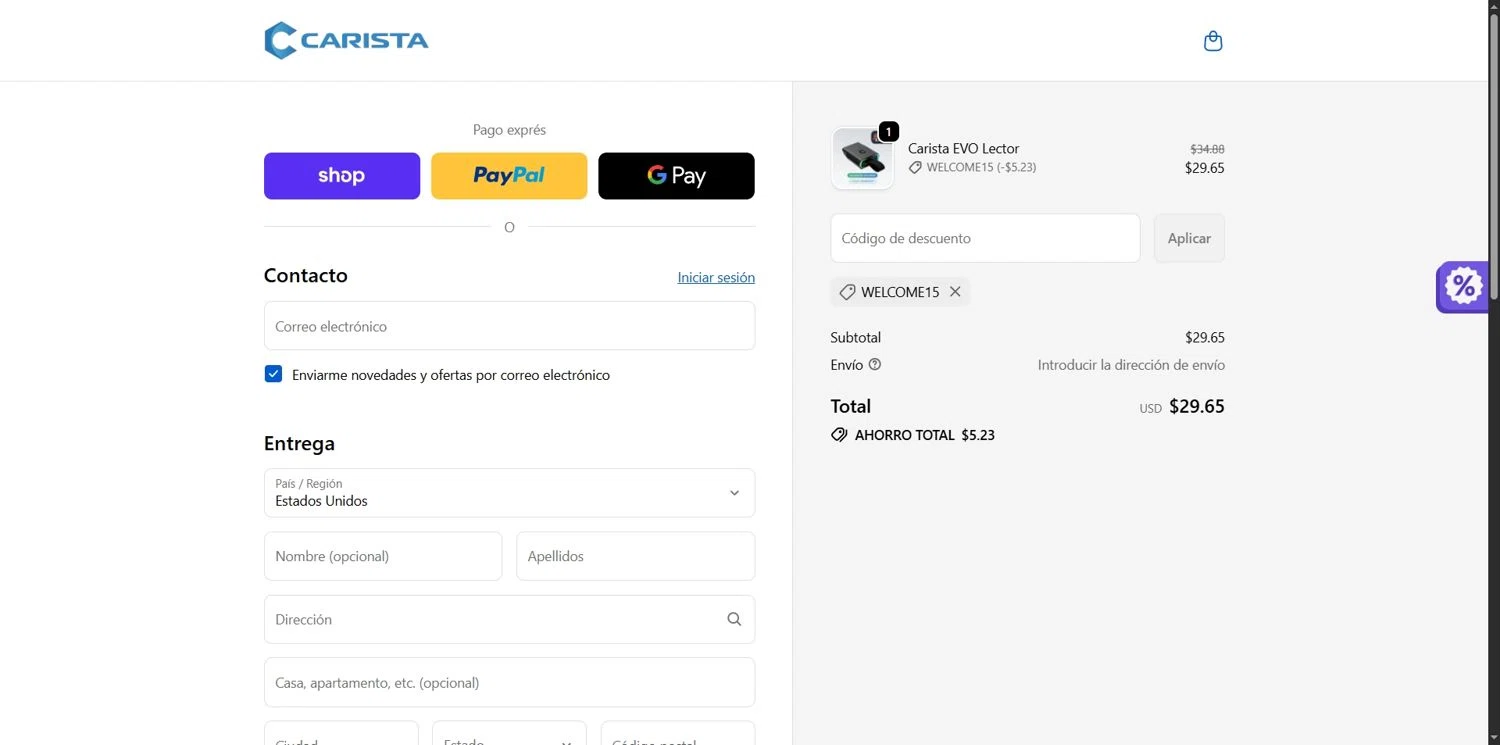Click the Carista EVO Lector product name
Image resolution: width=1500 pixels, height=745 pixels.
click(x=963, y=148)
